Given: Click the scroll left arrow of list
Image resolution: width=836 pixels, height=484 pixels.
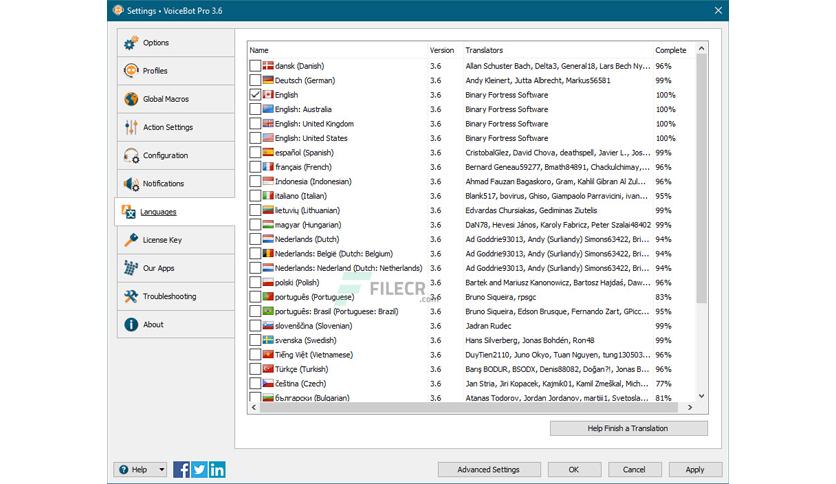Looking at the screenshot, I should (x=254, y=407).
